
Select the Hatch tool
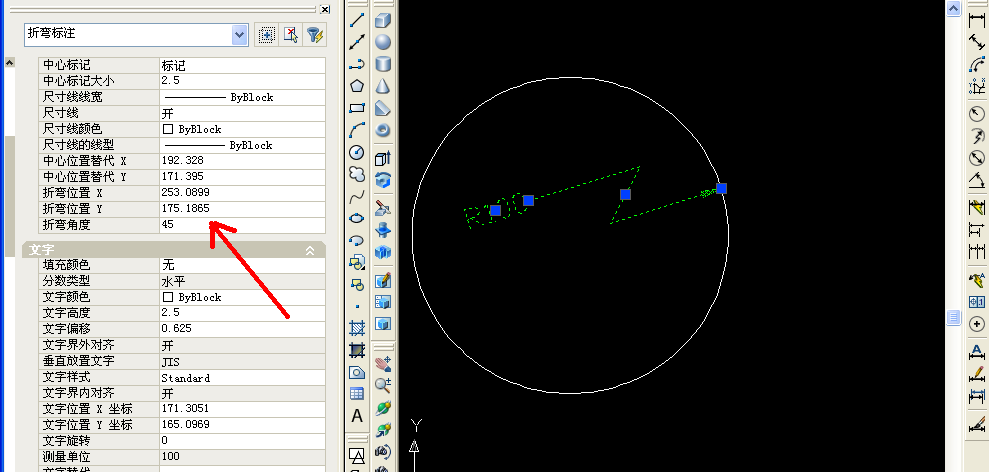[x=357, y=328]
